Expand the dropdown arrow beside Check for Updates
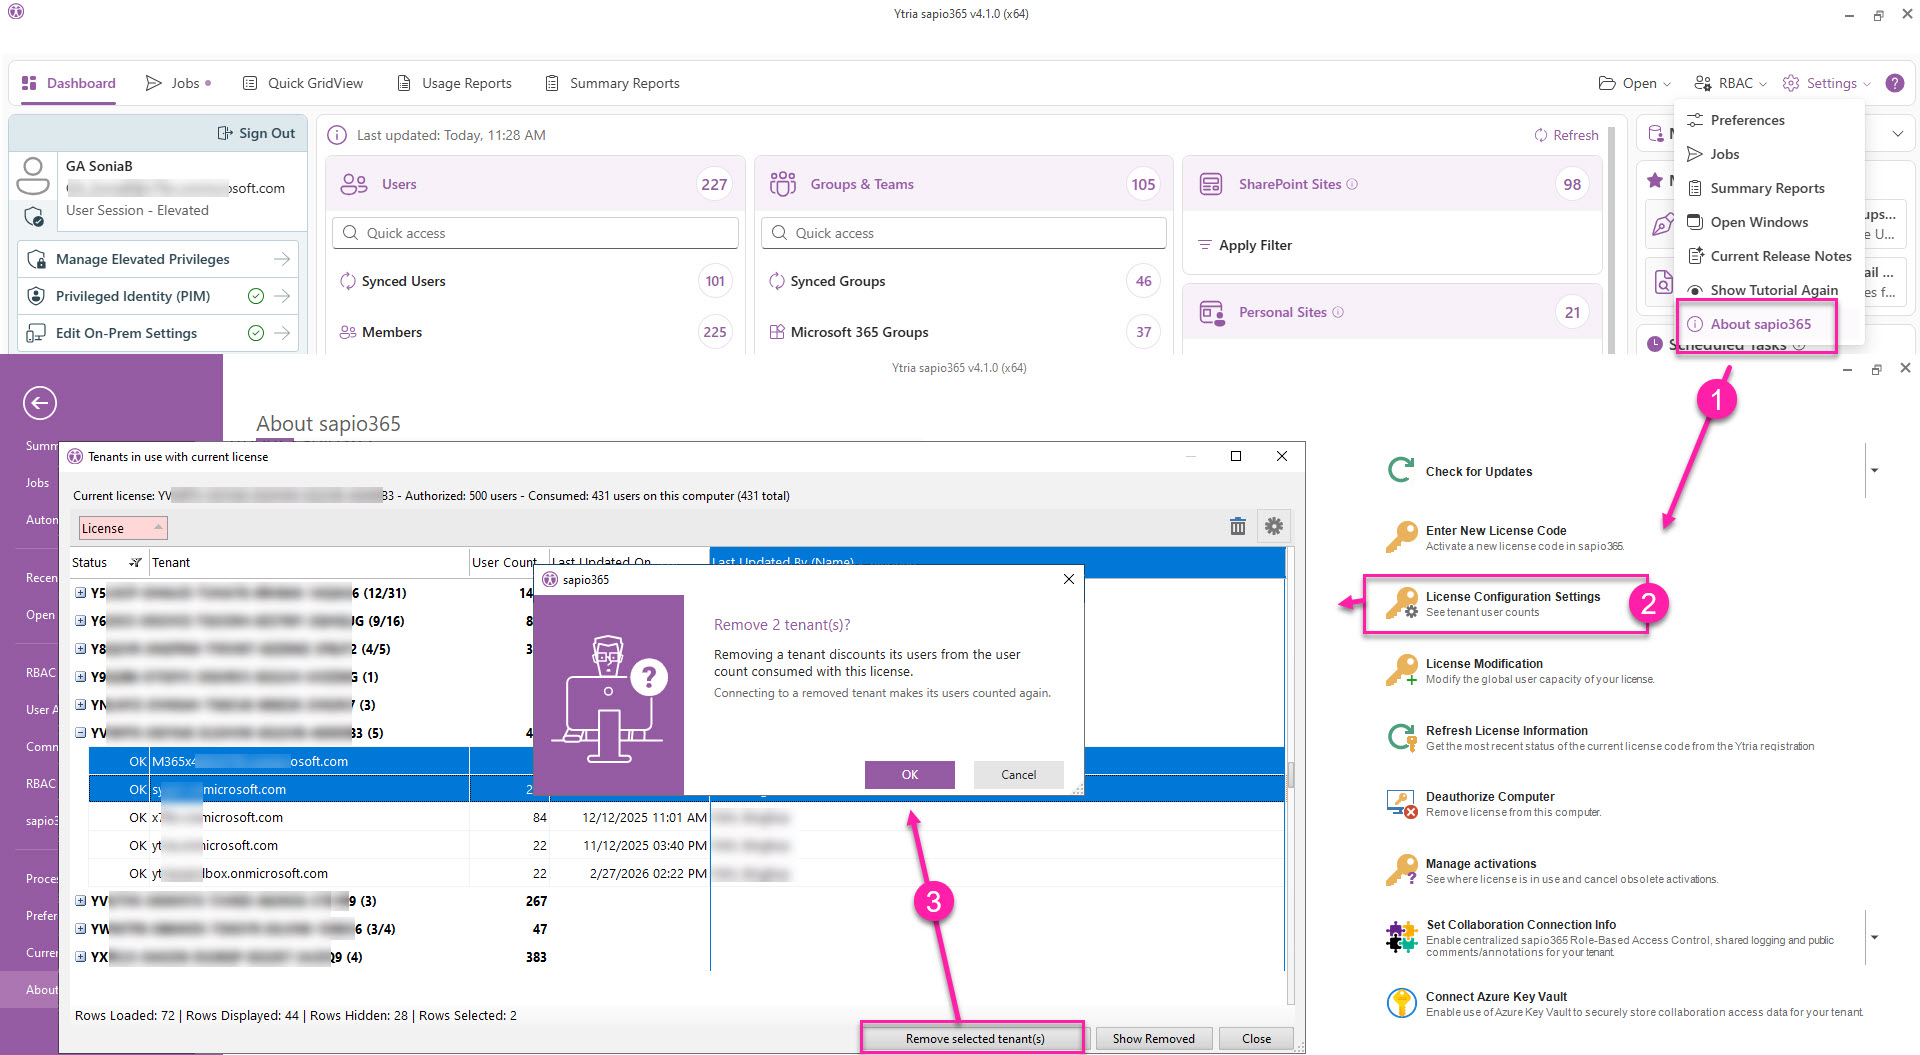The image size is (1920, 1055). 1874,470
